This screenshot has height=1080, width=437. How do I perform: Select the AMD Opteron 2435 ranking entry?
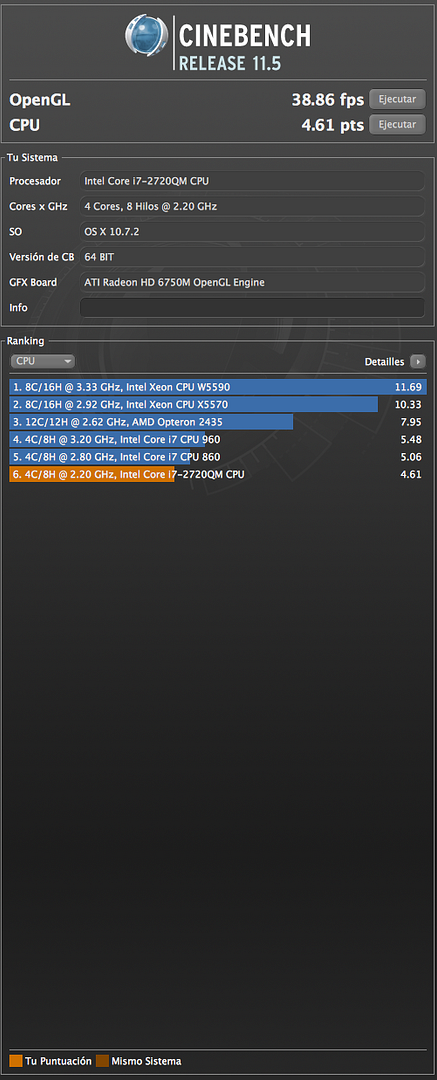218,422
